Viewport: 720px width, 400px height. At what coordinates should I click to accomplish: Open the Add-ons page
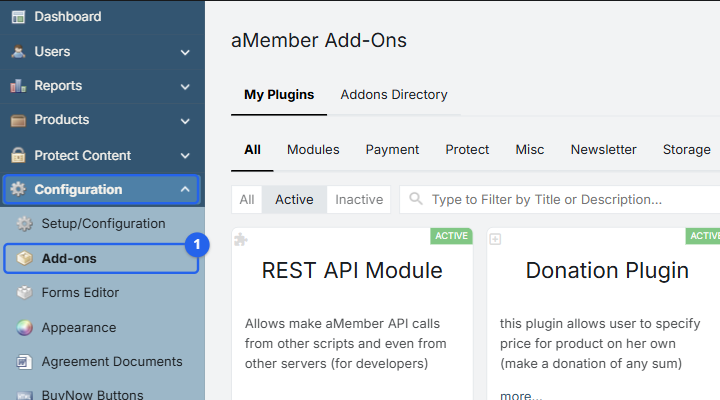(x=101, y=259)
